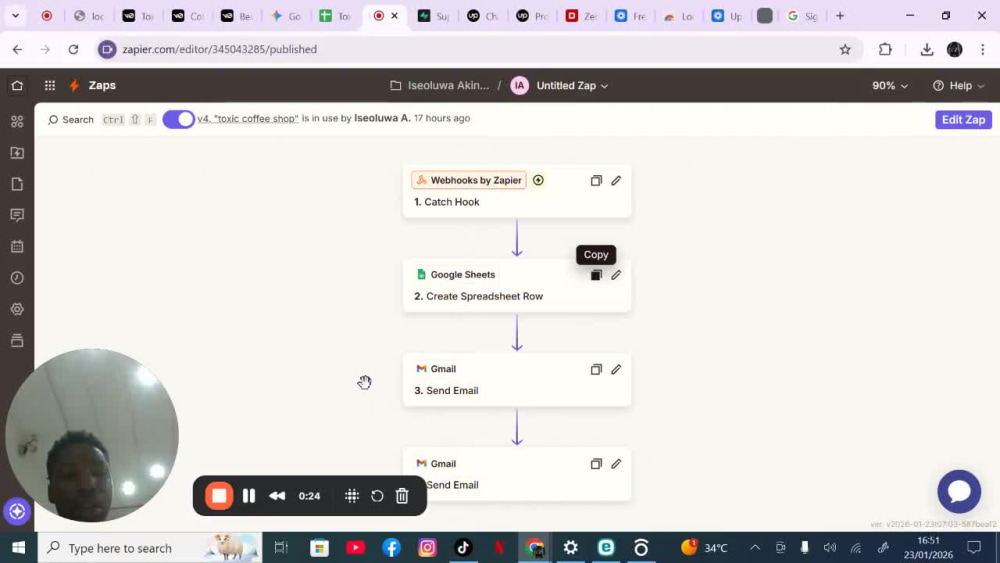Image resolution: width=1000 pixels, height=563 pixels.
Task: Open the Iseoluwa Akin folder breadcrumb
Action: pos(448,85)
